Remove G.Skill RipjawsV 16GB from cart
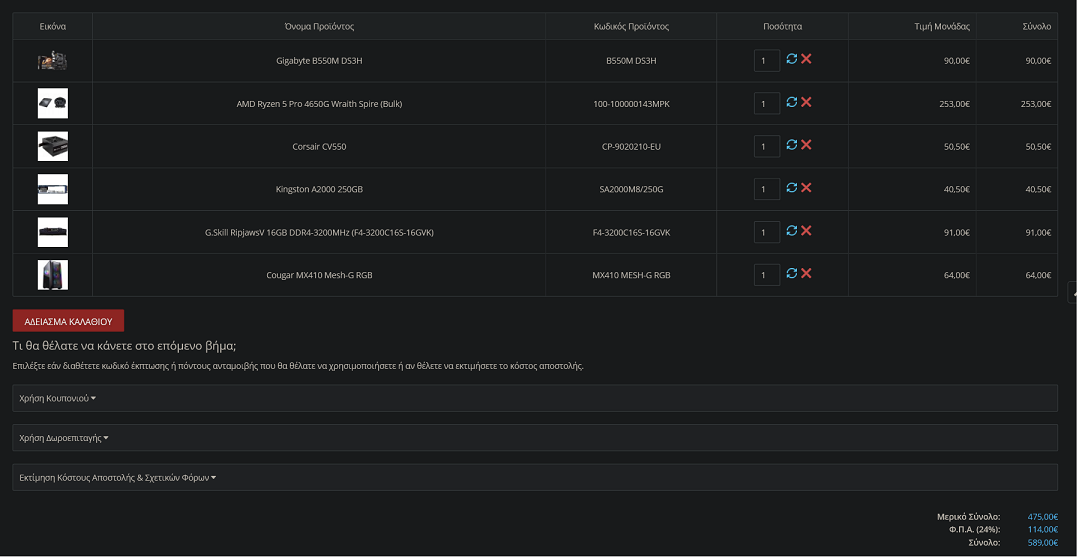Image resolution: width=1079 pixels, height=557 pixels. pos(806,231)
